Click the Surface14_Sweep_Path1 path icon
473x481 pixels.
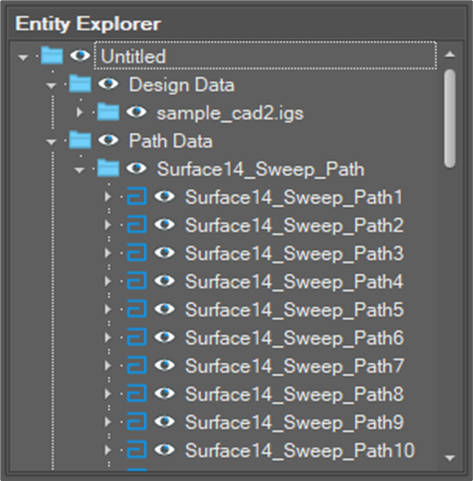point(137,196)
